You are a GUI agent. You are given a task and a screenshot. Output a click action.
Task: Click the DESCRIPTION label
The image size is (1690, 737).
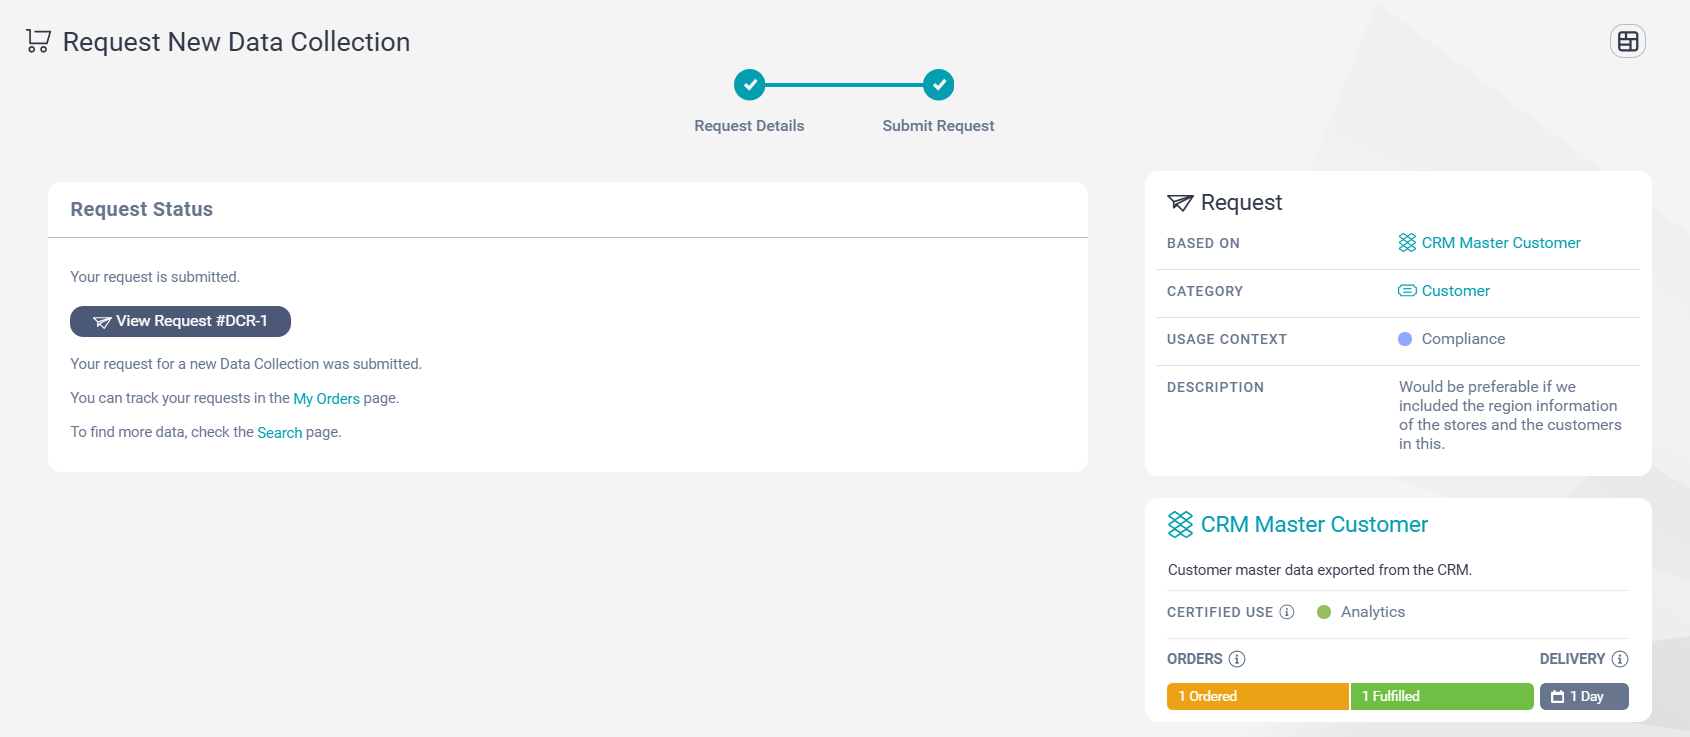click(x=1215, y=387)
